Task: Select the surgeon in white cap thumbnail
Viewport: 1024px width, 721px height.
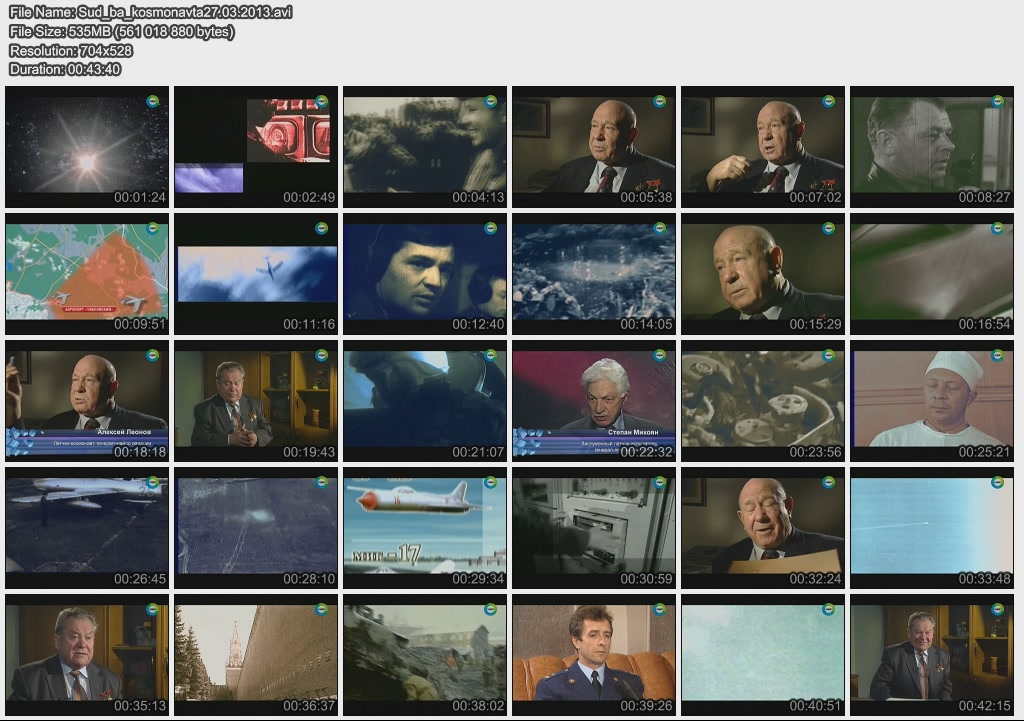Action: [x=932, y=401]
